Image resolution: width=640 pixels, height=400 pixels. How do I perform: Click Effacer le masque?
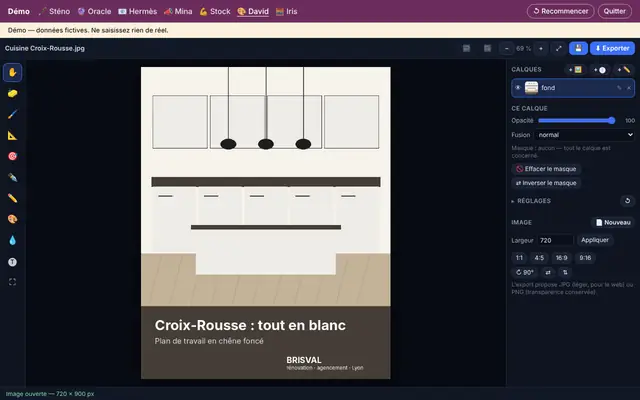click(x=546, y=169)
